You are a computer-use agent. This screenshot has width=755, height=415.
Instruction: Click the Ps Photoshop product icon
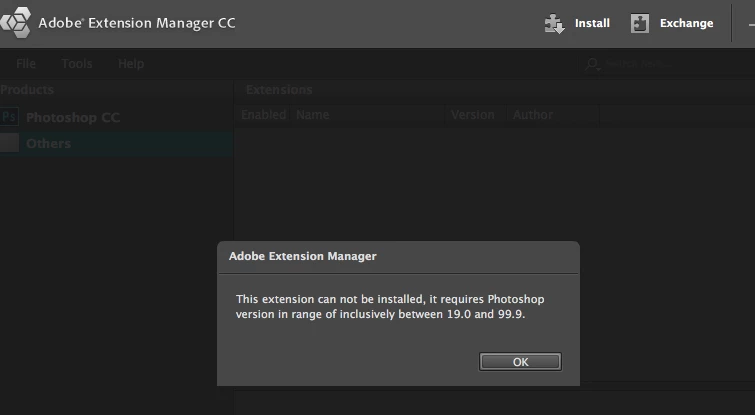(9, 117)
